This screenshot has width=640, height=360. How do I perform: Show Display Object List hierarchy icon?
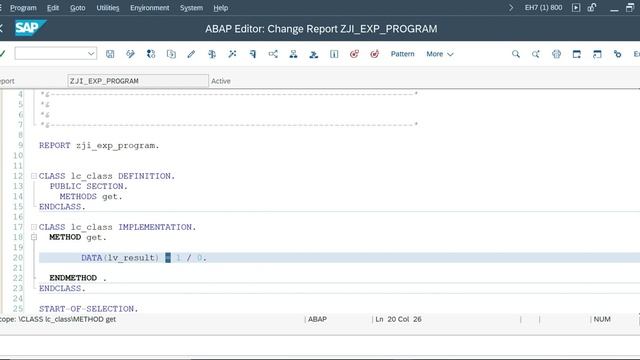point(293,54)
